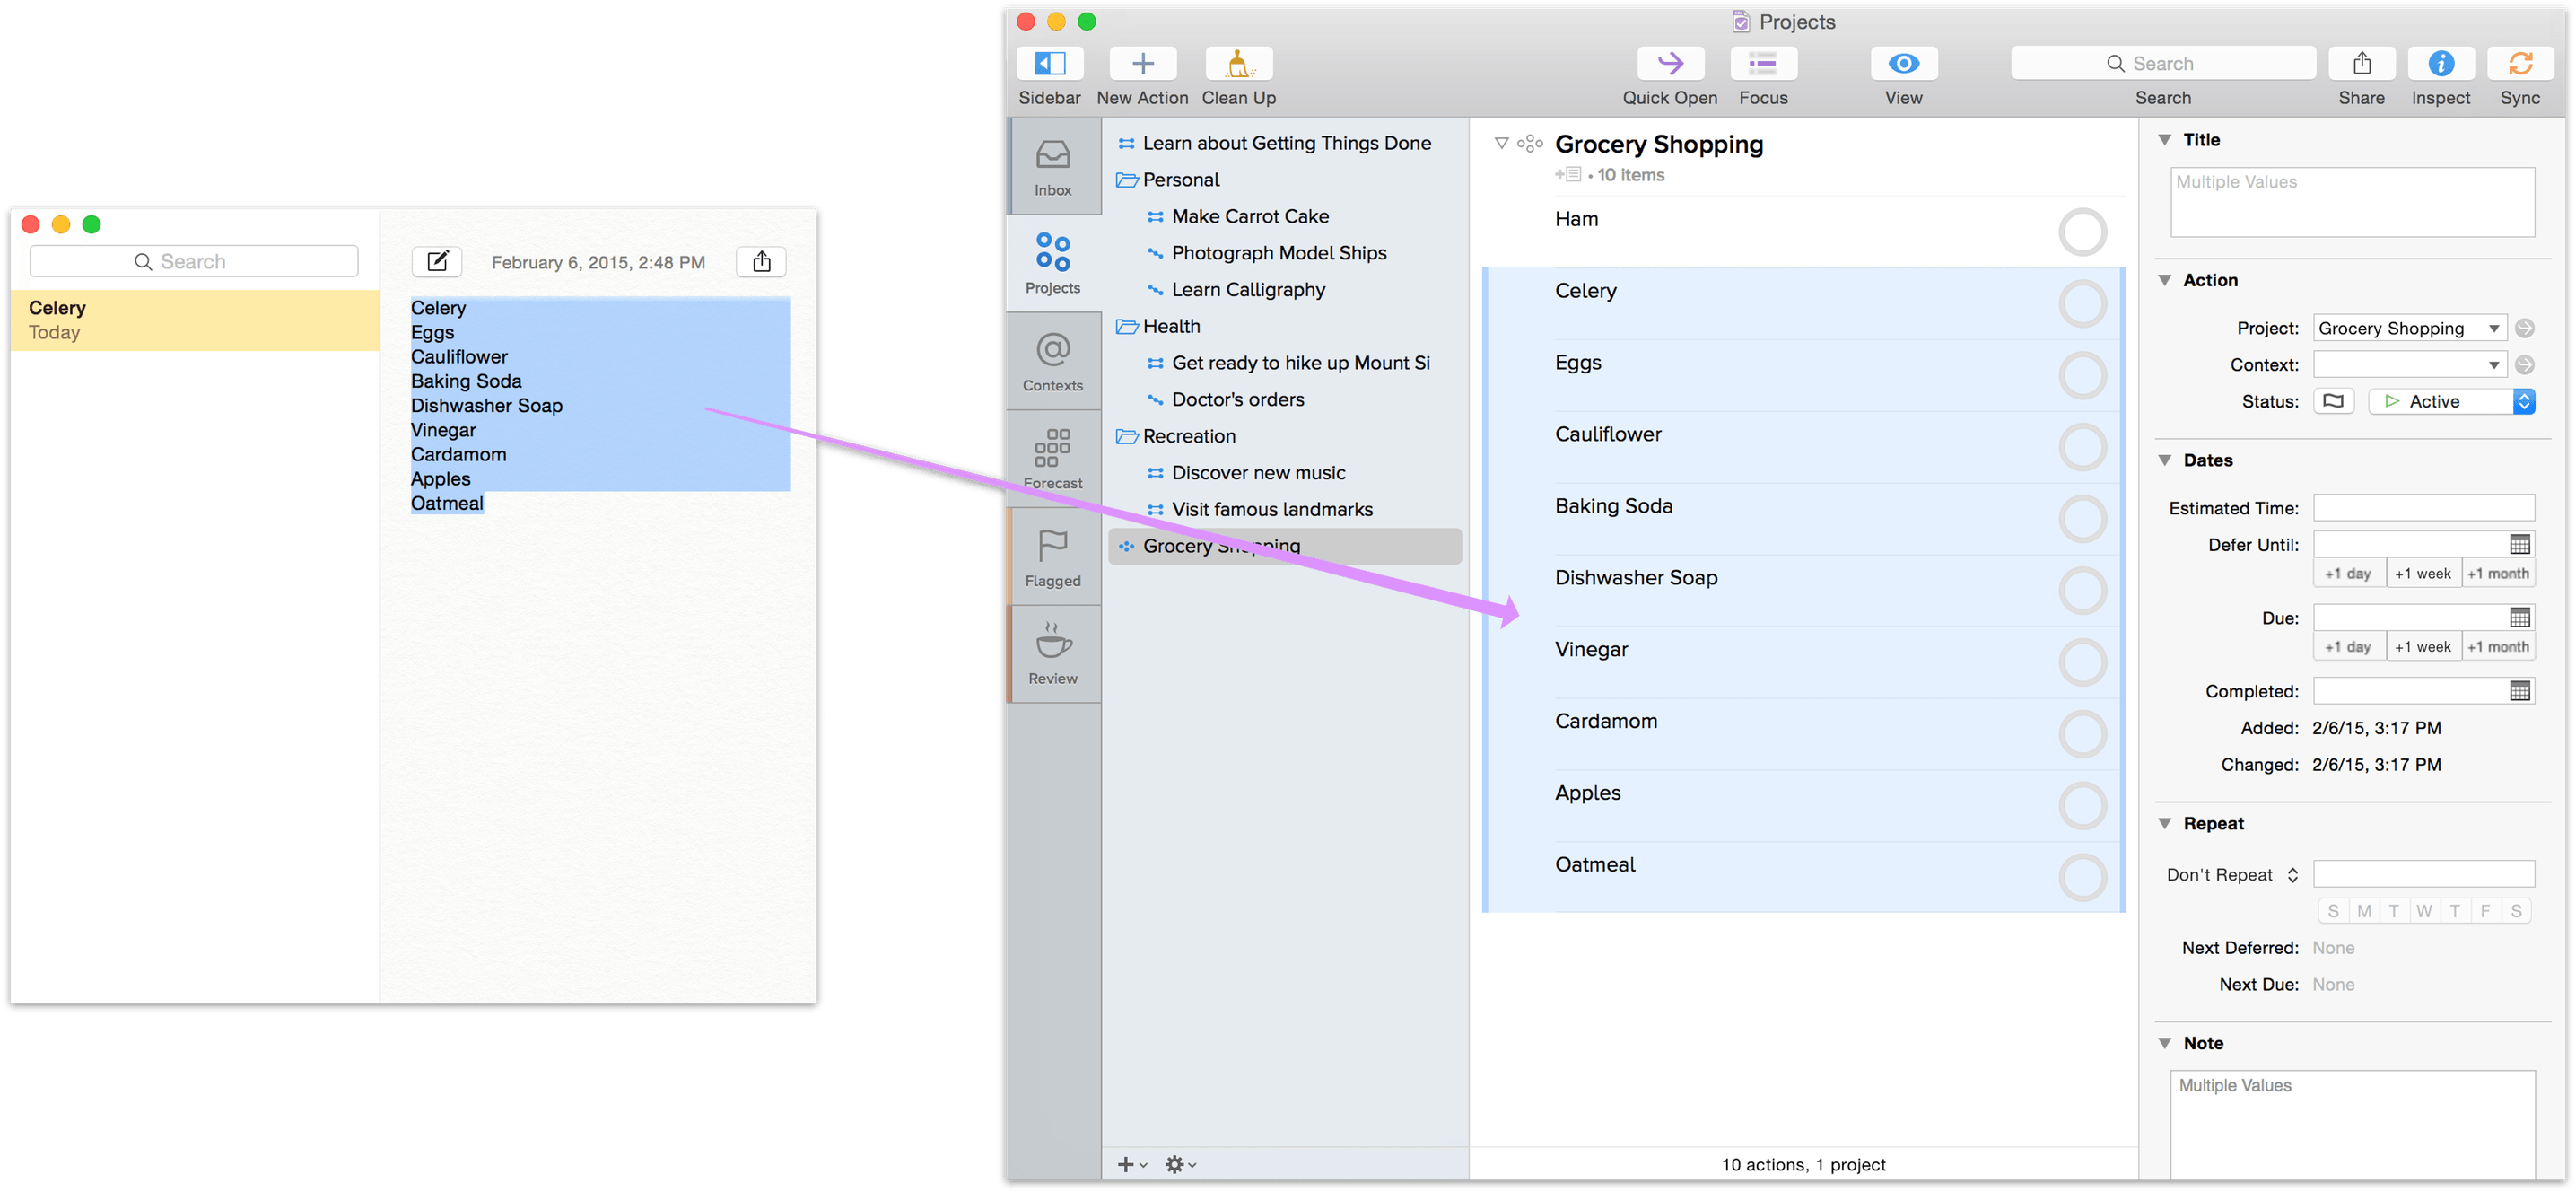Select the Personal folder
2576x1192 pixels.
point(1285,180)
